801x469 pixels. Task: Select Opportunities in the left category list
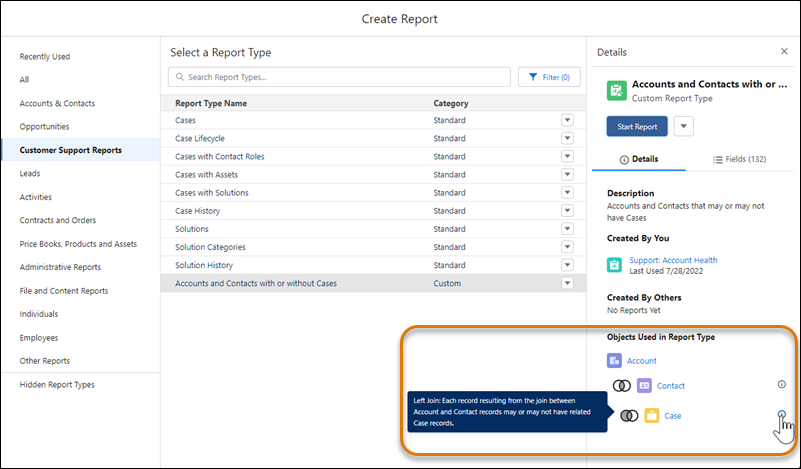click(x=45, y=127)
